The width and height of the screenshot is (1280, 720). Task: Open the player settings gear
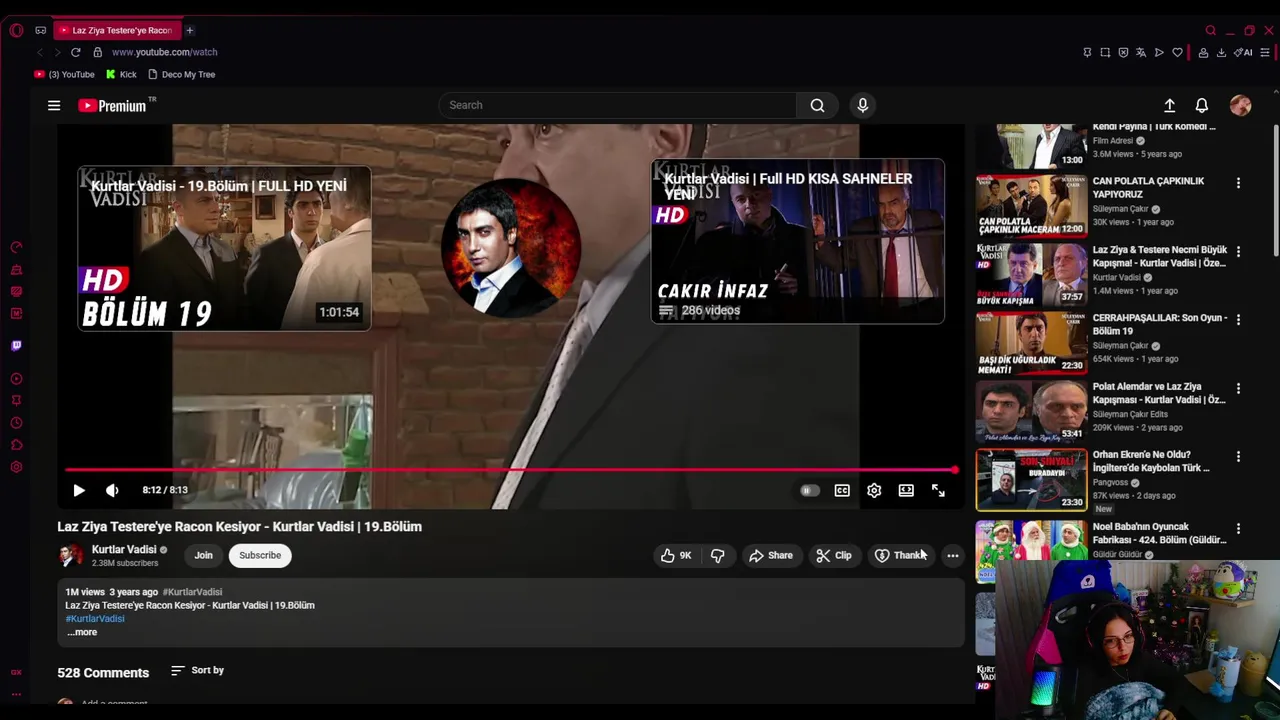coord(874,490)
